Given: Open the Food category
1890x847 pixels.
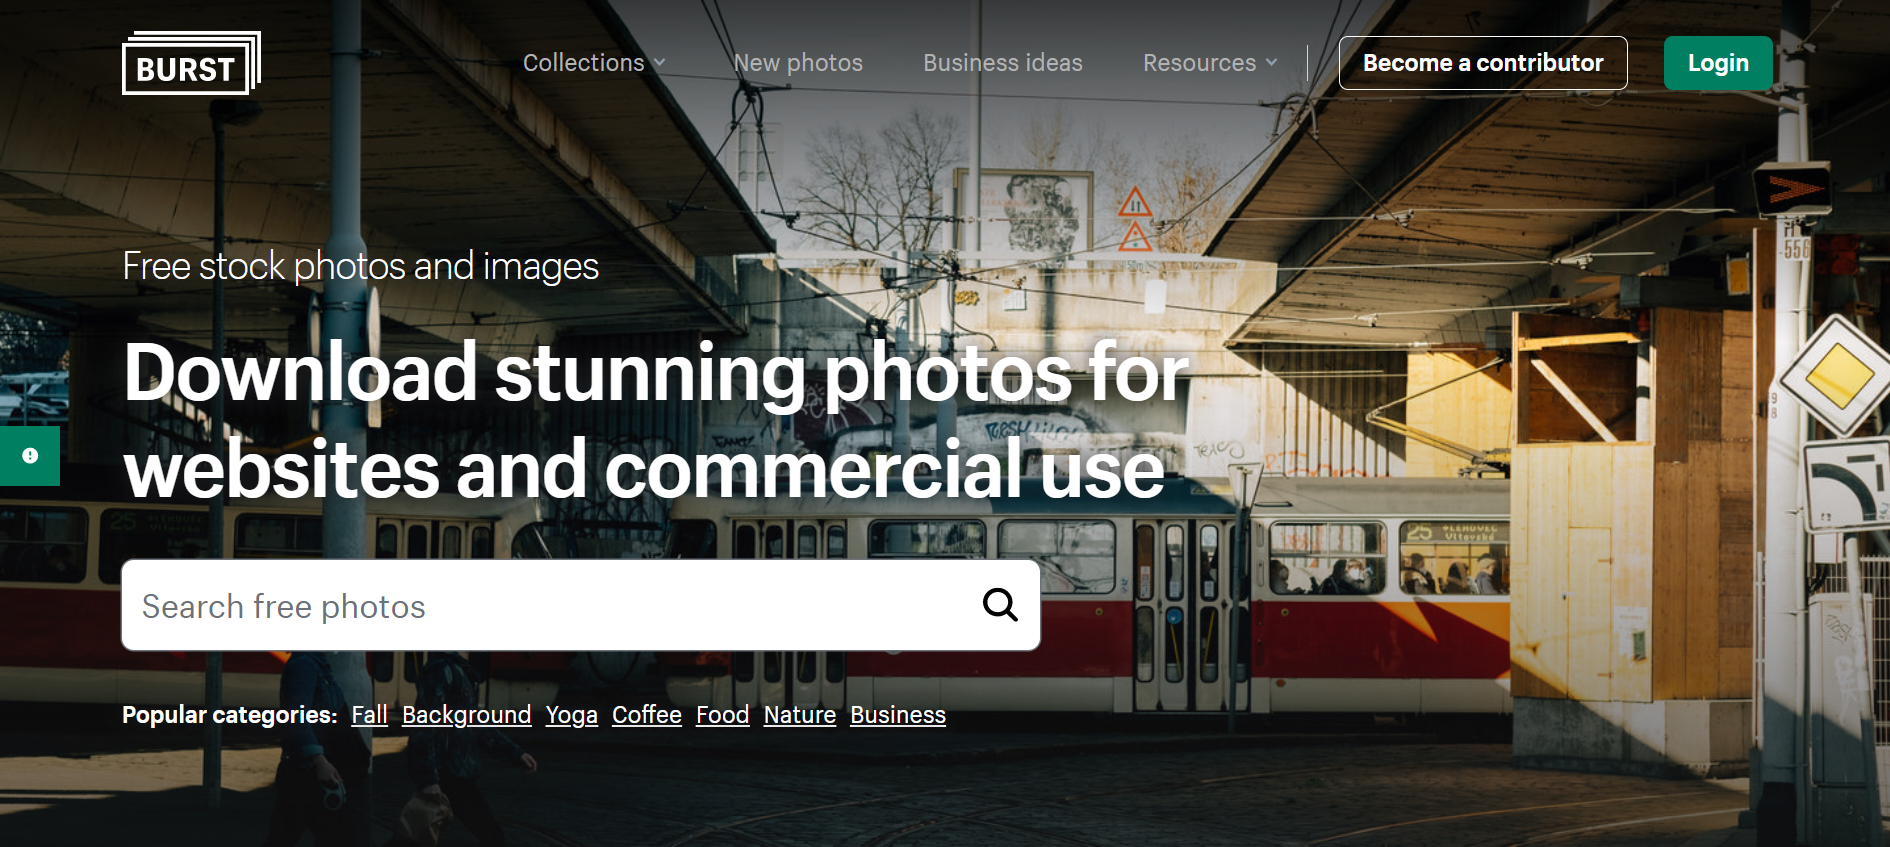Looking at the screenshot, I should pos(723,715).
